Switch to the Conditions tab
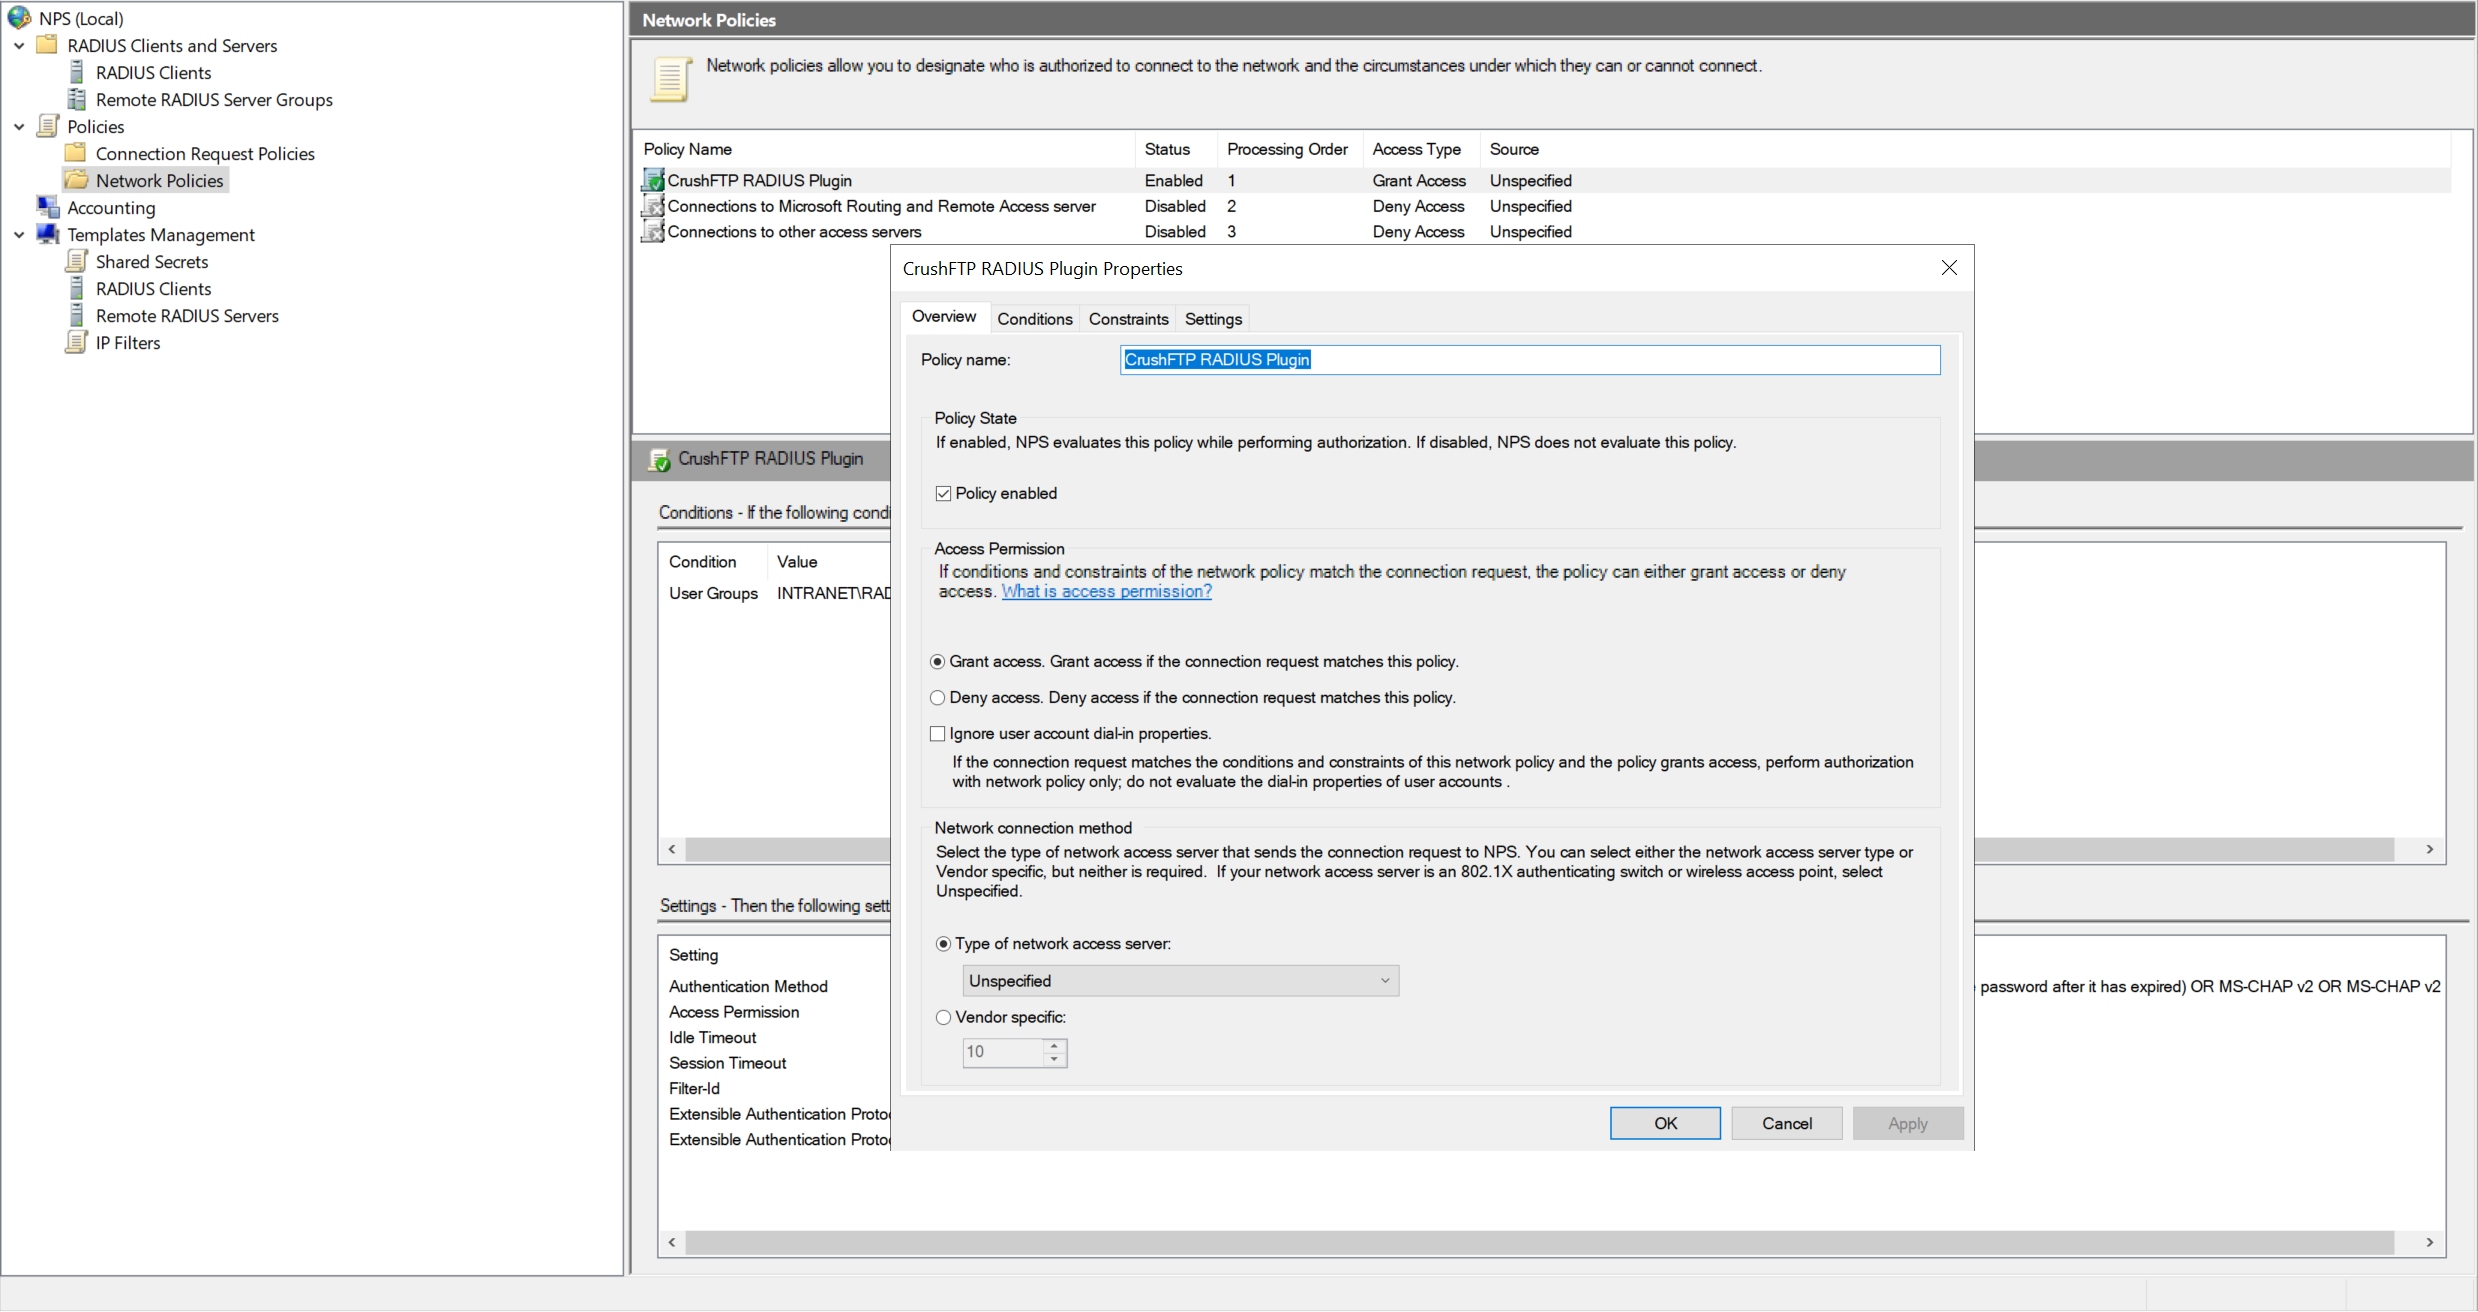Image resolution: width=2478 pixels, height=1312 pixels. coord(1034,319)
